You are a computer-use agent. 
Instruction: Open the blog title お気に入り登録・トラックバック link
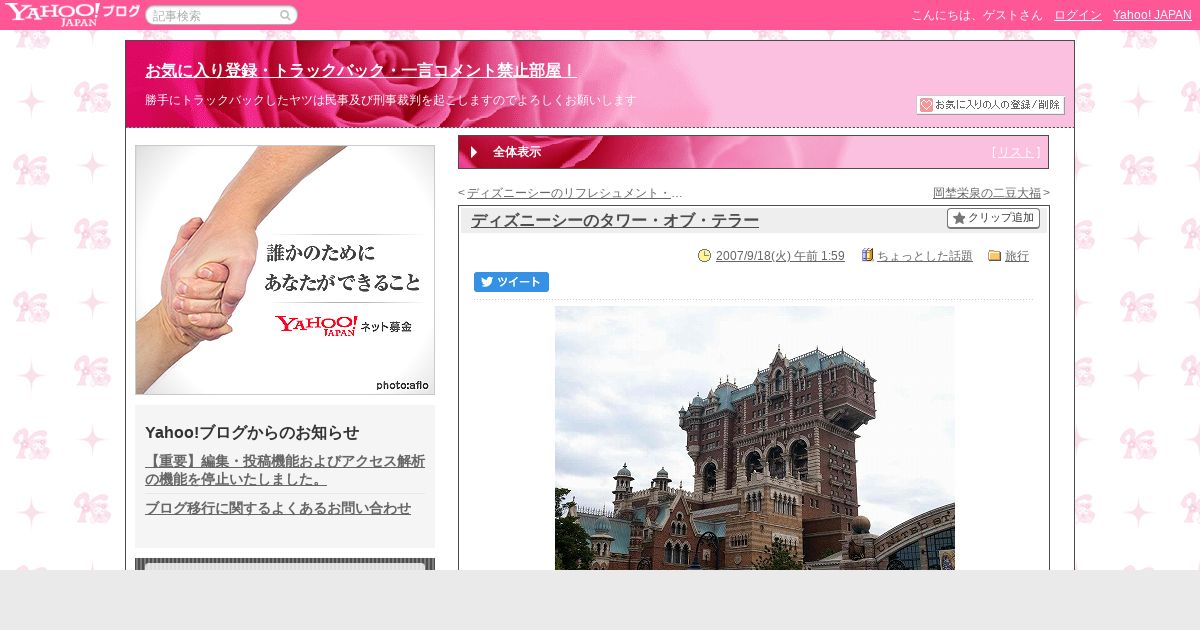361,71
